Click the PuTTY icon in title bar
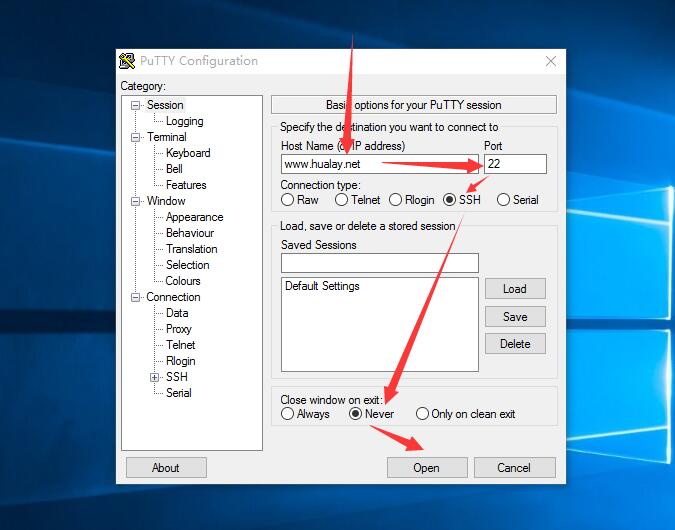This screenshot has width=675, height=530. (x=127, y=61)
